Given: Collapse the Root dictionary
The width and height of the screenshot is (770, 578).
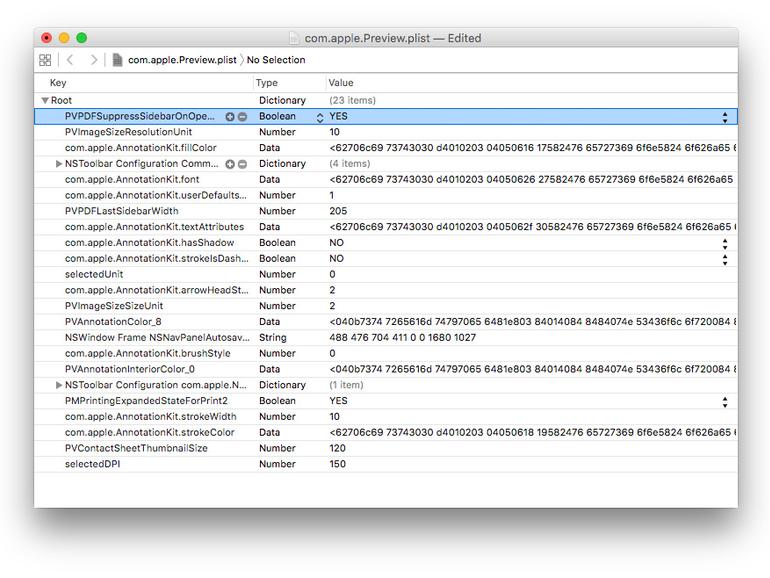Looking at the screenshot, I should tap(45, 101).
